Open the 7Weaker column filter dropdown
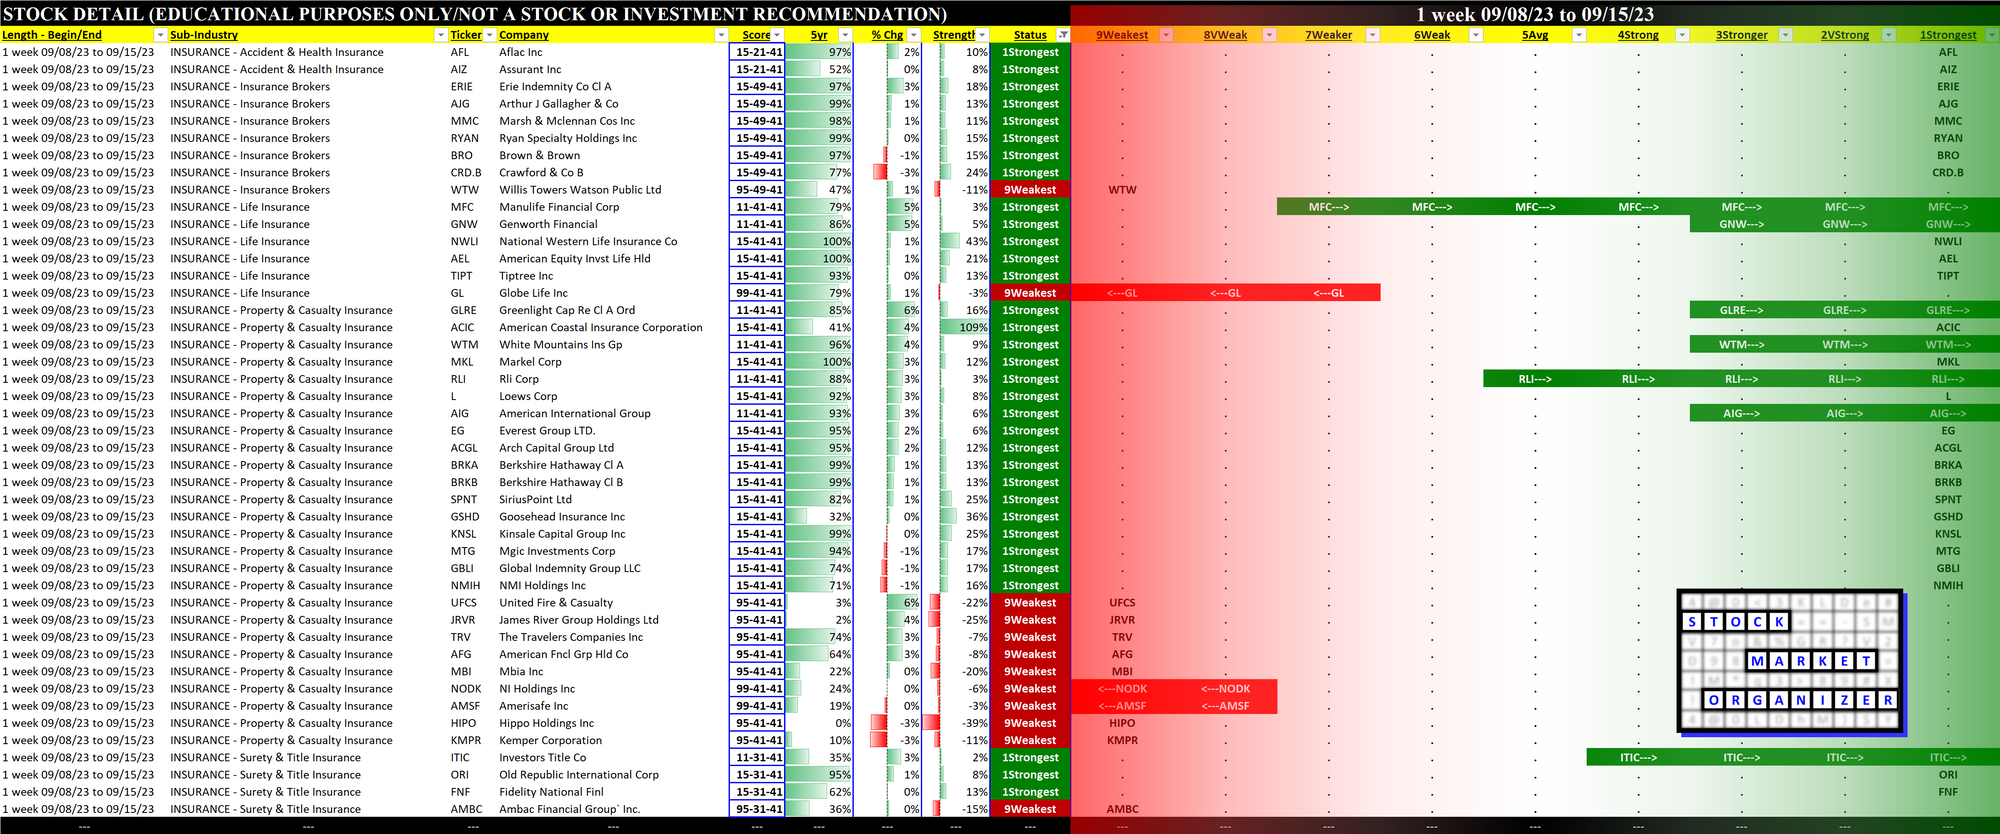This screenshot has width=2000, height=834. 1373,35
